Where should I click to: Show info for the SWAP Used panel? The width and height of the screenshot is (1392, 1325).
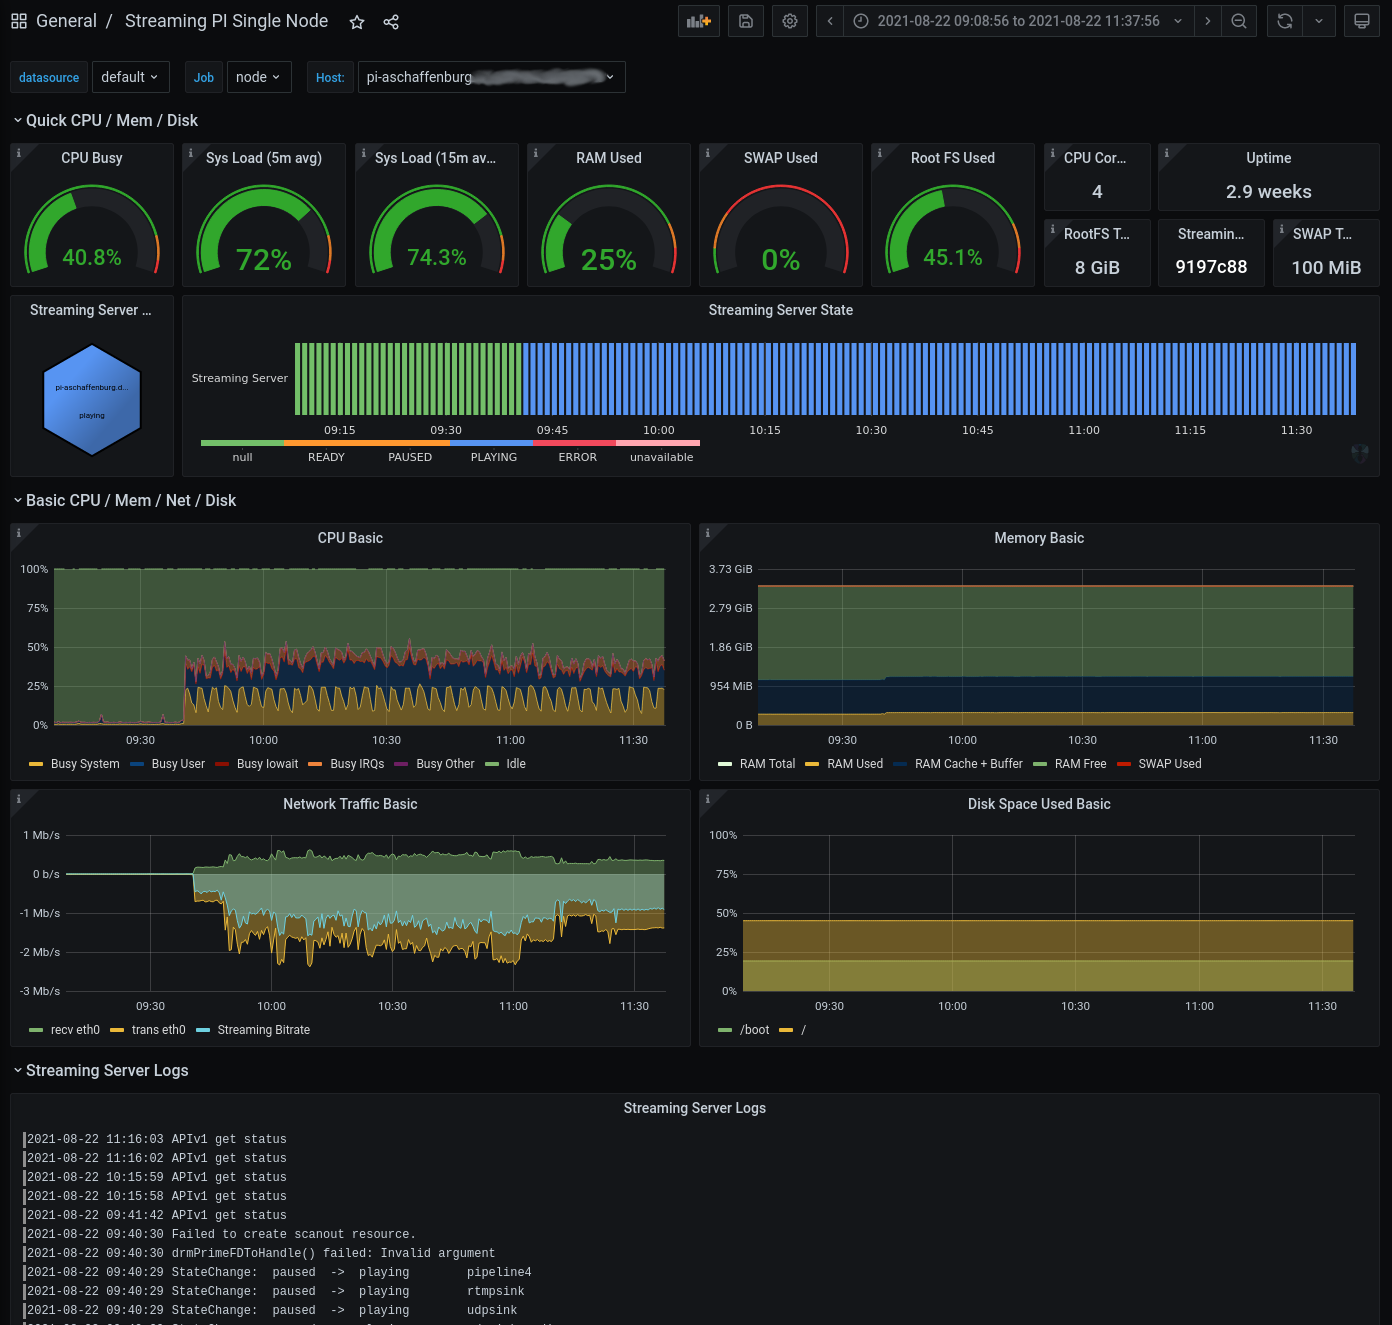coord(707,152)
